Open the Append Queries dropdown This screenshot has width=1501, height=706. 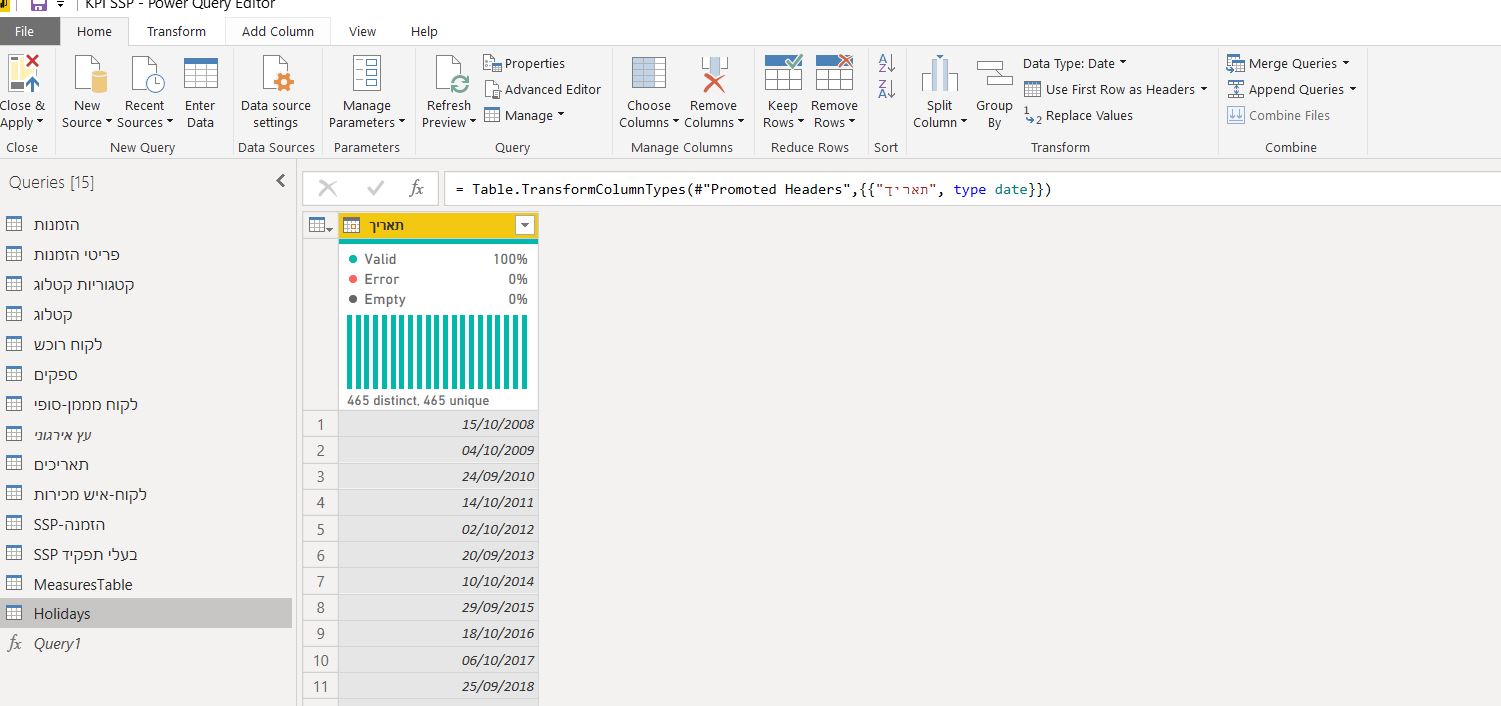(x=1352, y=89)
